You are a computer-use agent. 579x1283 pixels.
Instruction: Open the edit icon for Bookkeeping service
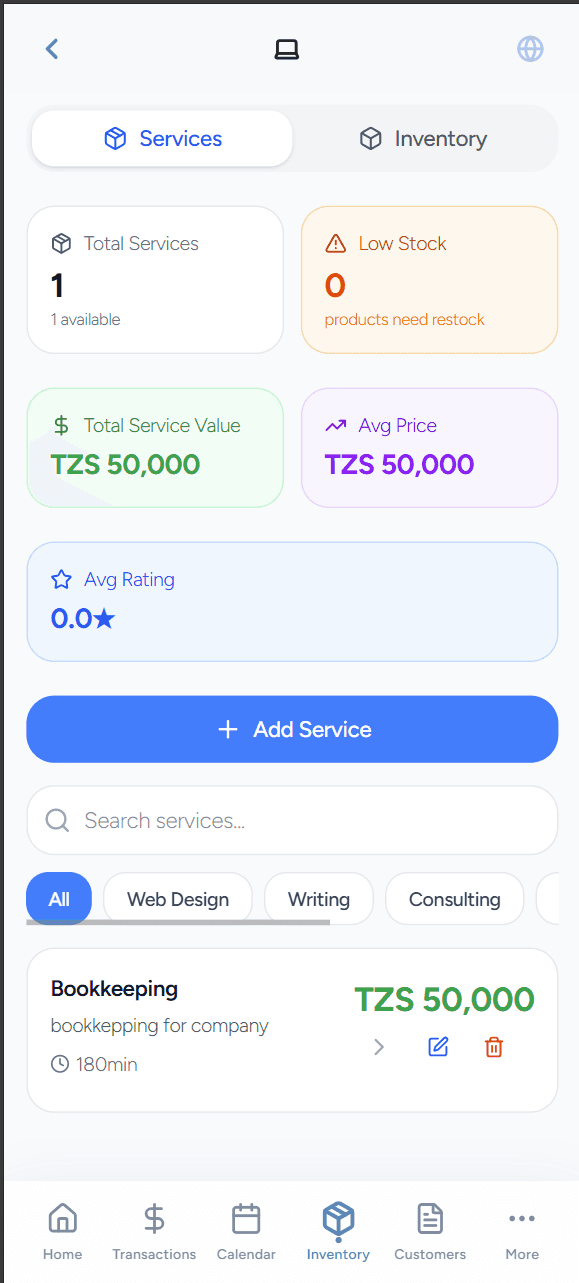437,1046
